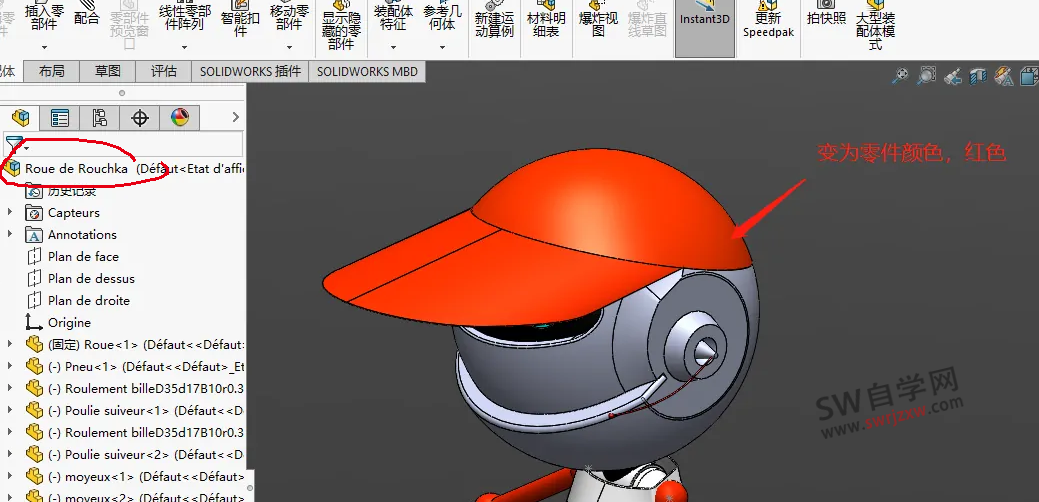Select the 历史记录 (History) folder
The image size is (1039, 502).
click(61, 191)
